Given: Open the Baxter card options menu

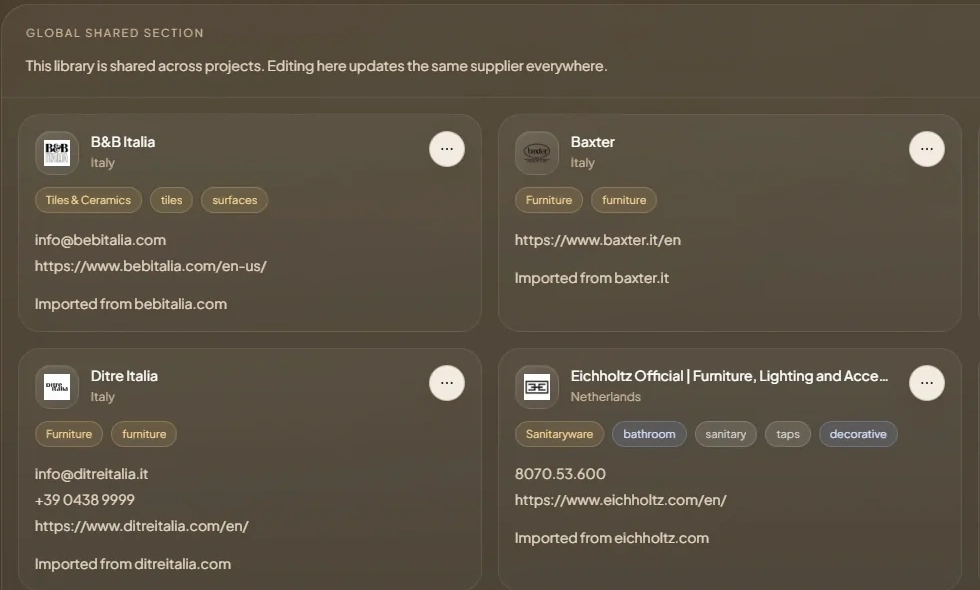Looking at the screenshot, I should click(927, 149).
